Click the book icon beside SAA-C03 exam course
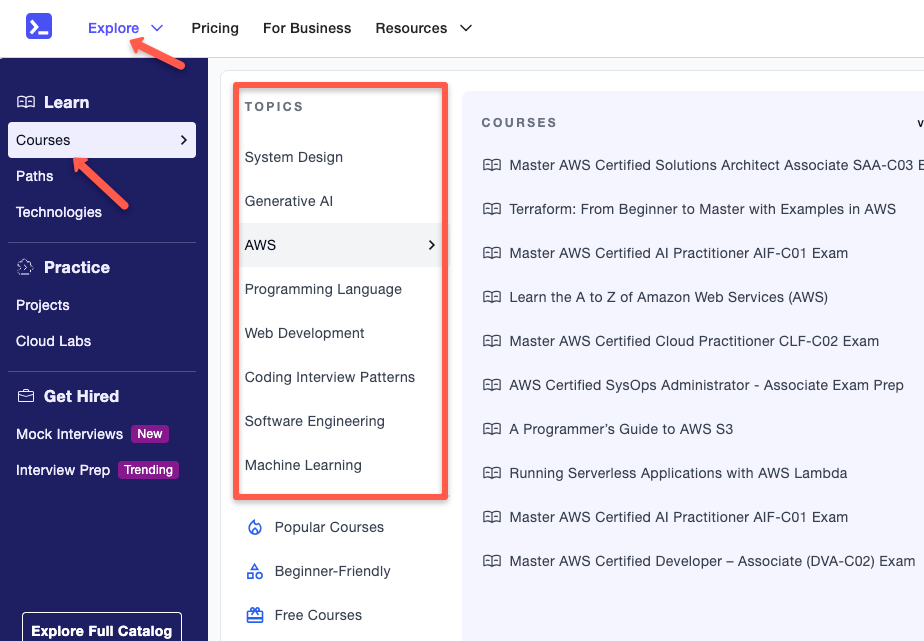 coord(491,165)
